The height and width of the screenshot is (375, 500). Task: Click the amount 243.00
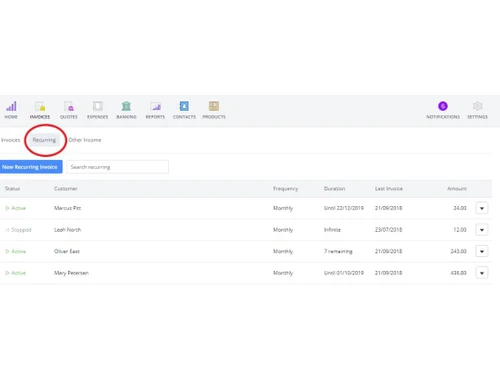459,251
